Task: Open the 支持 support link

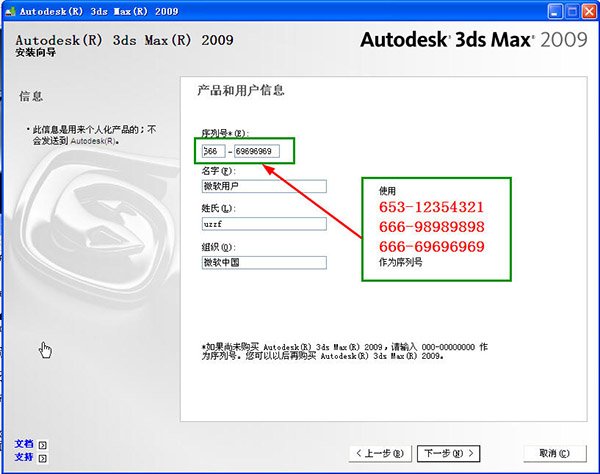Action: pos(24,457)
